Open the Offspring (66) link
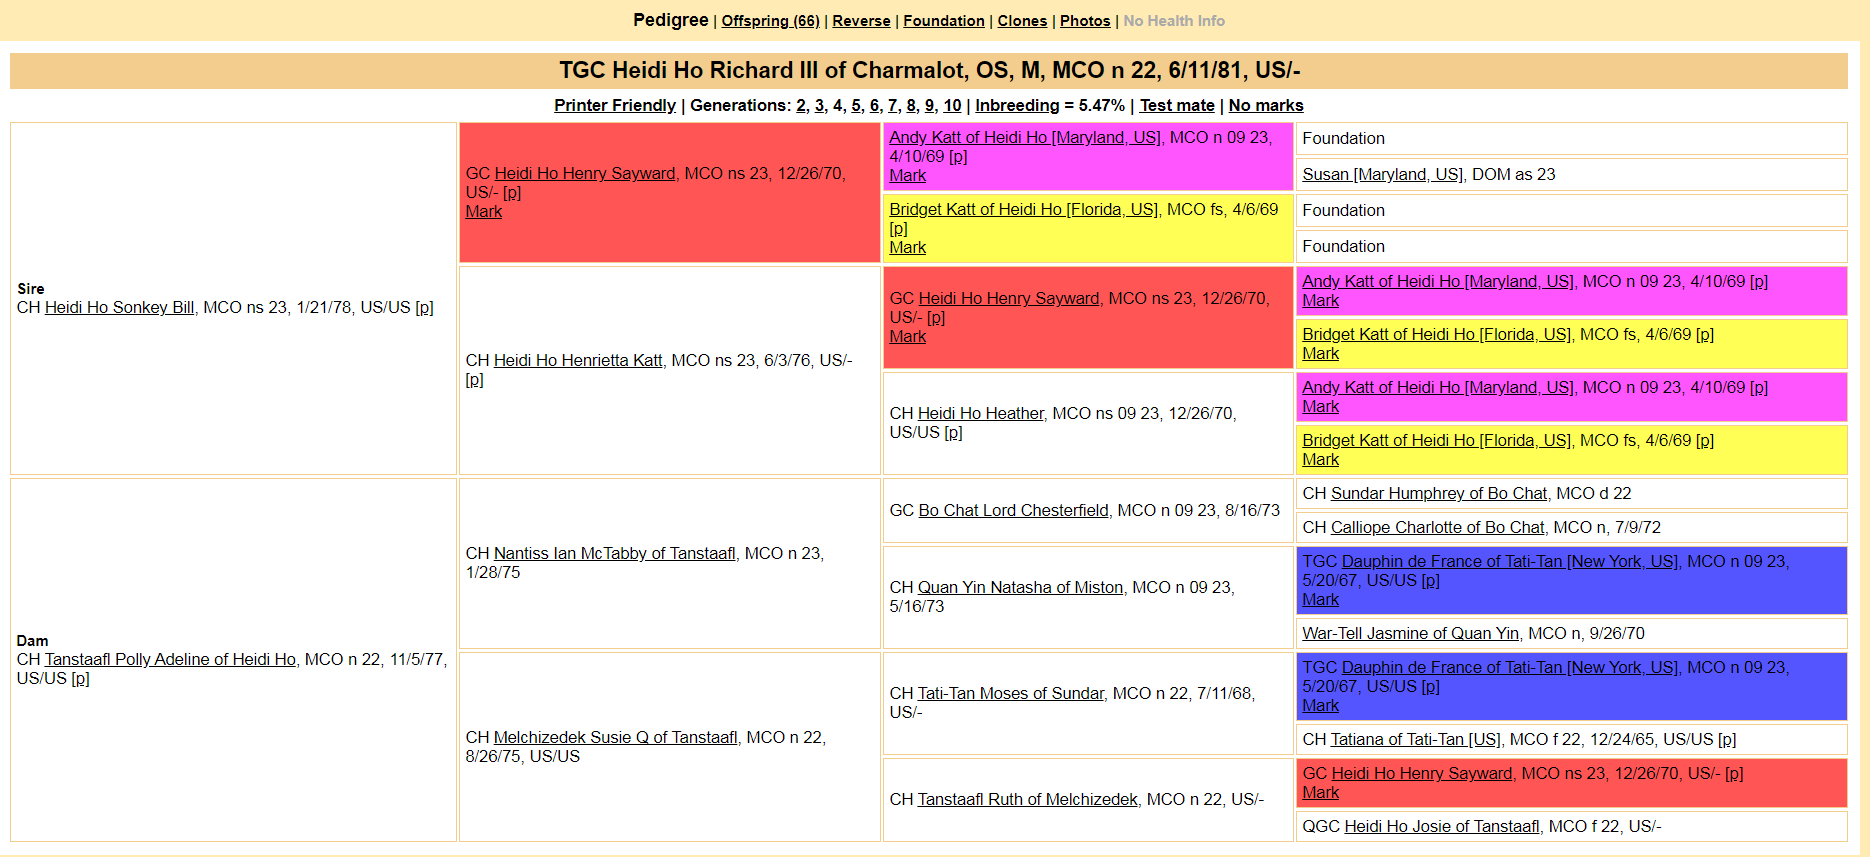 (770, 21)
